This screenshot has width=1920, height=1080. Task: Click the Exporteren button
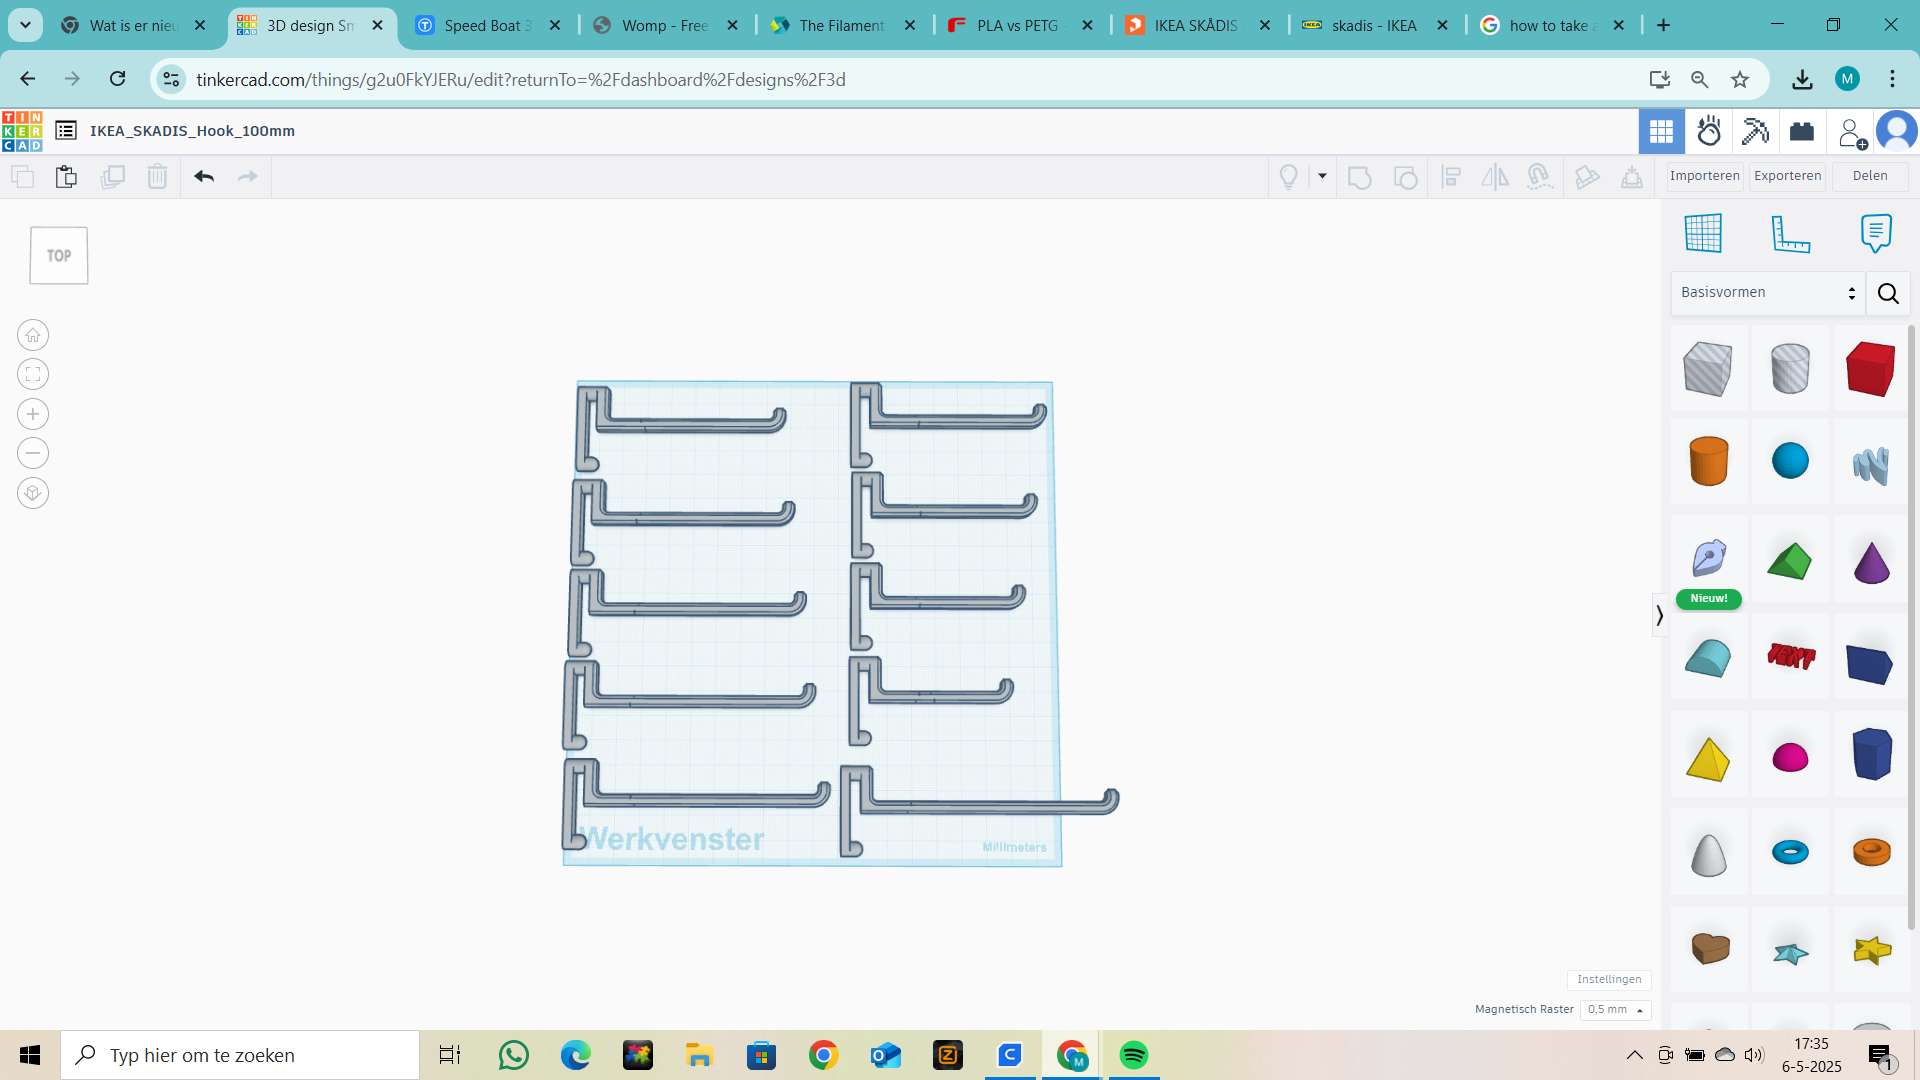(1787, 176)
